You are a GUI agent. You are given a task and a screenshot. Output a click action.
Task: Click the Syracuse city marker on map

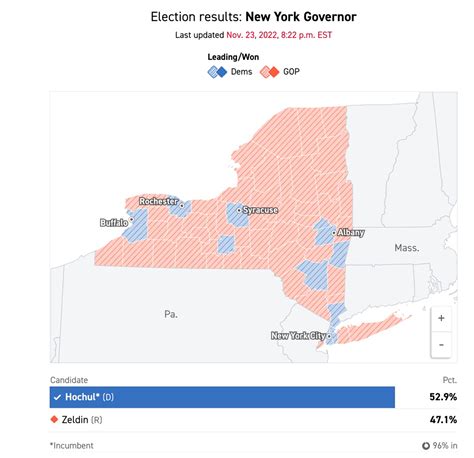coord(239,210)
